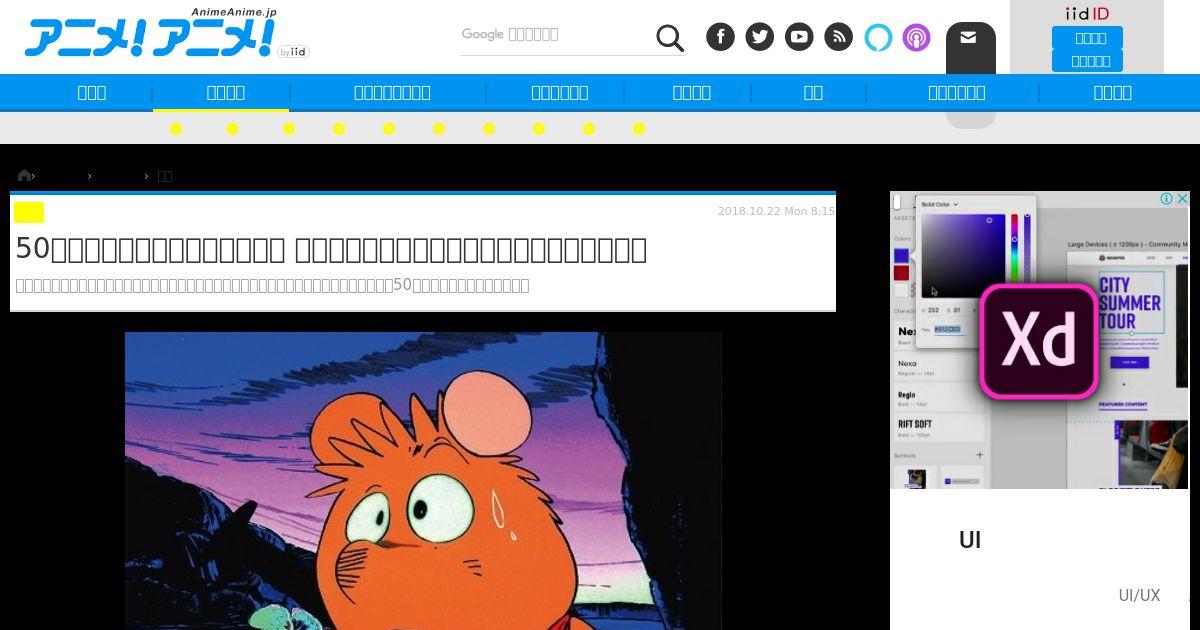Click the magnifier search icon
The image size is (1200, 630).
670,38
